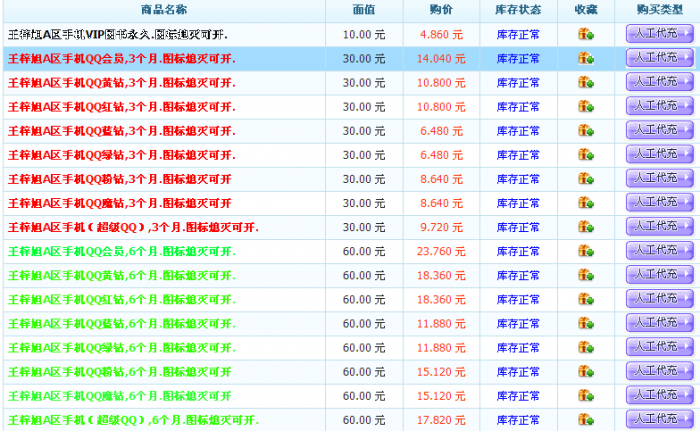
Task: Purchase QQ魔钻 3个月 with 人工代充
Action: pos(660,203)
